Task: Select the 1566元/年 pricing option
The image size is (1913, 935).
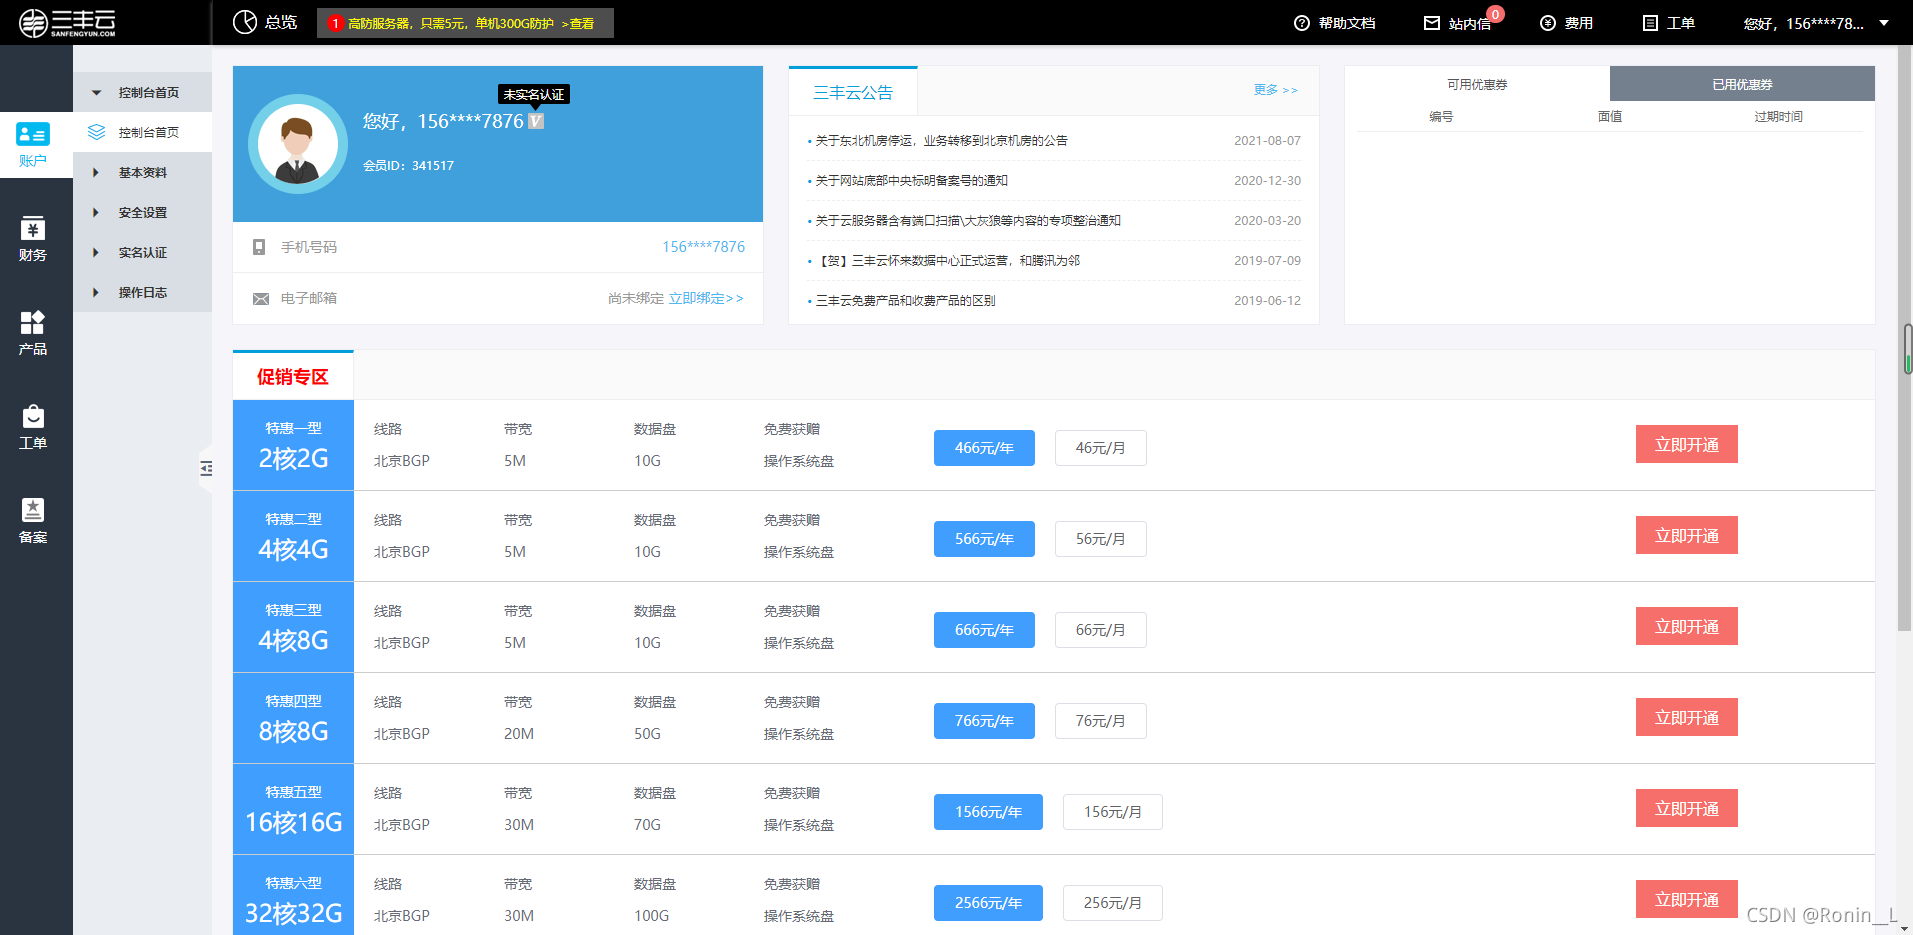Action: (x=988, y=812)
